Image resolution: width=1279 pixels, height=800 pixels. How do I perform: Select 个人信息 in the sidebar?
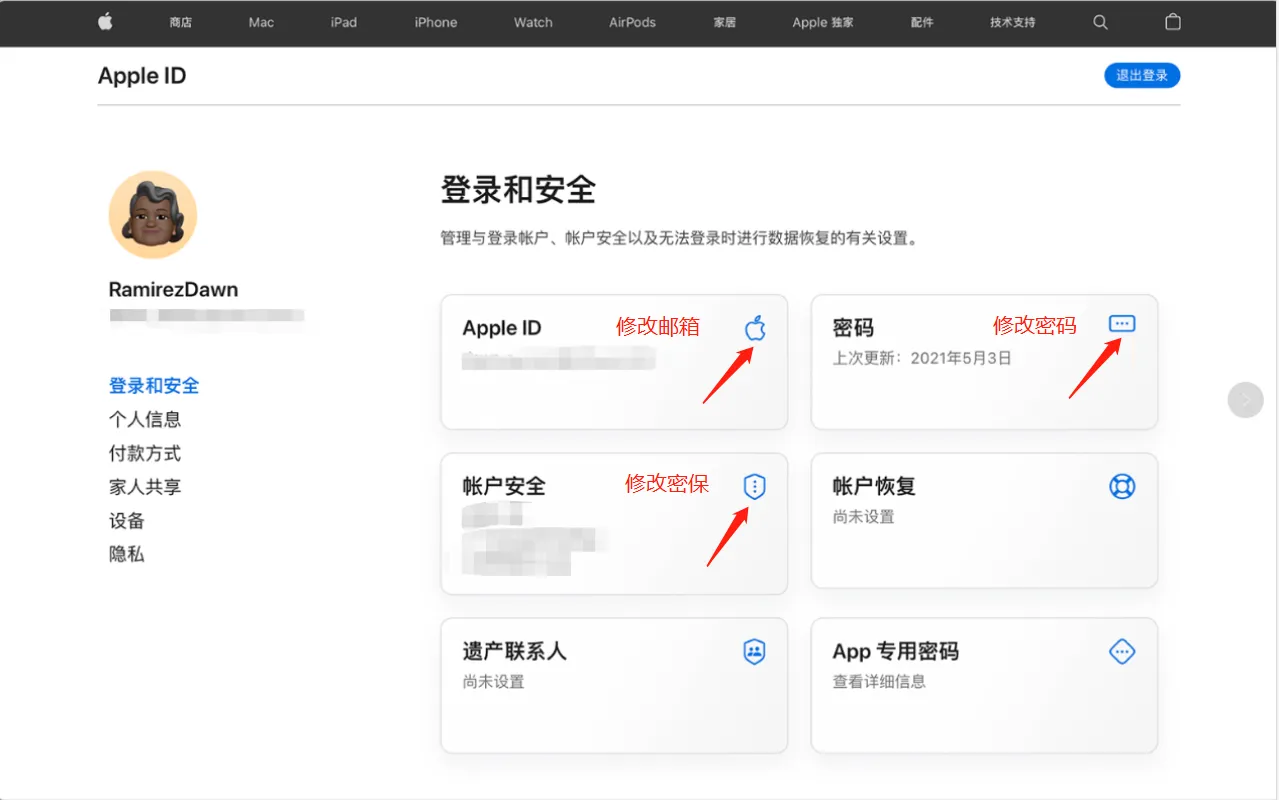click(145, 419)
